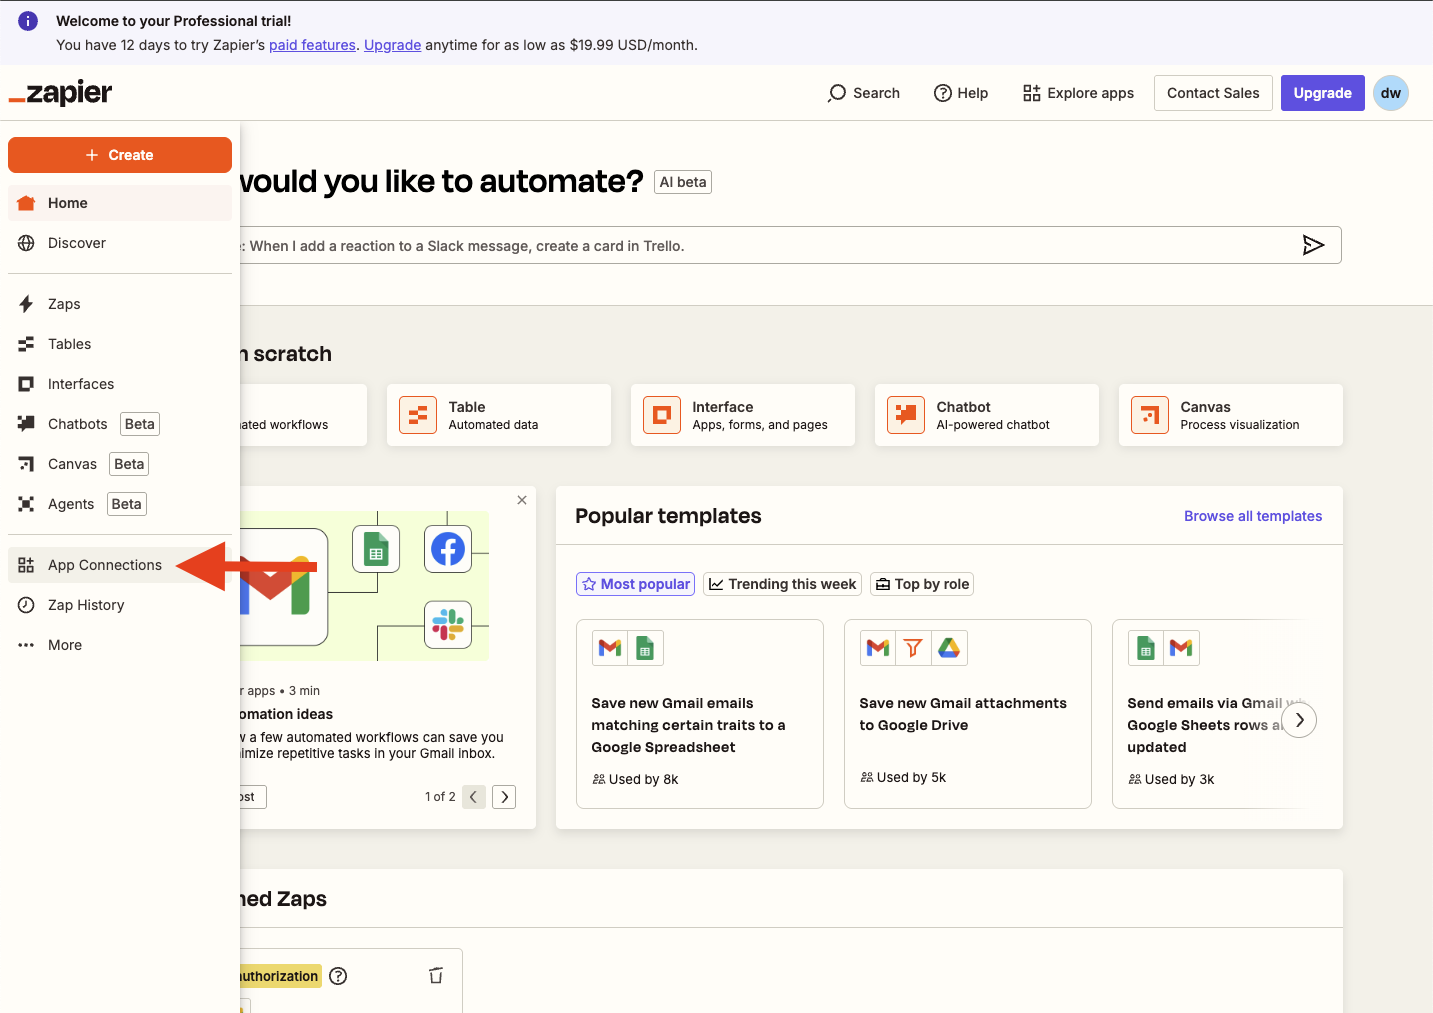Screen dimensions: 1433x1013
Task: Click the Table icon in the start cards
Action: pyautogui.click(x=418, y=415)
